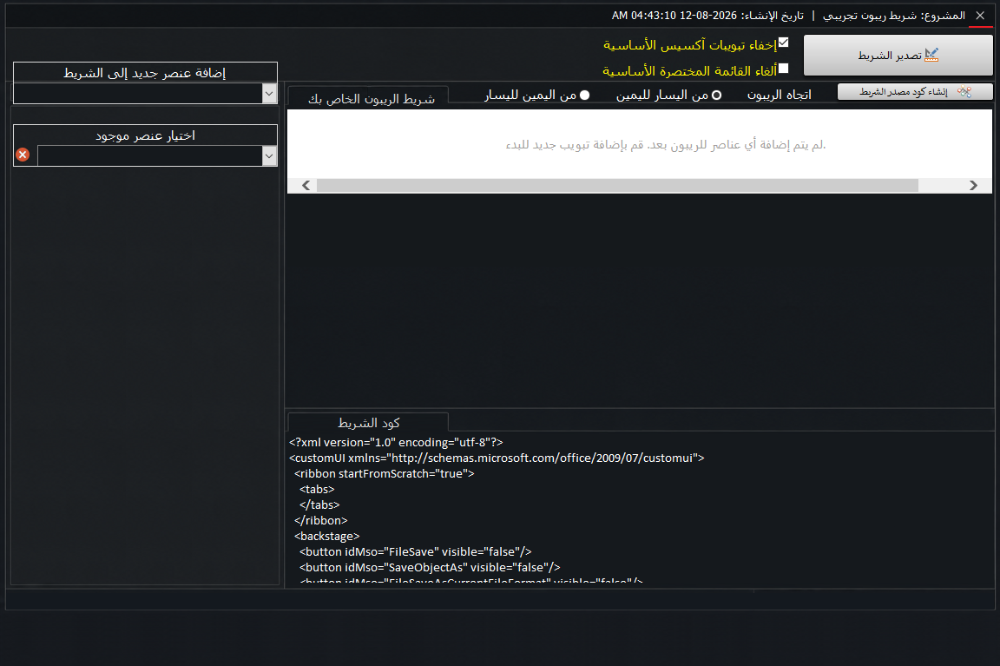Select the من اليمين لليسار radio option
Screen dimensions: 1000x666
click(x=584, y=95)
